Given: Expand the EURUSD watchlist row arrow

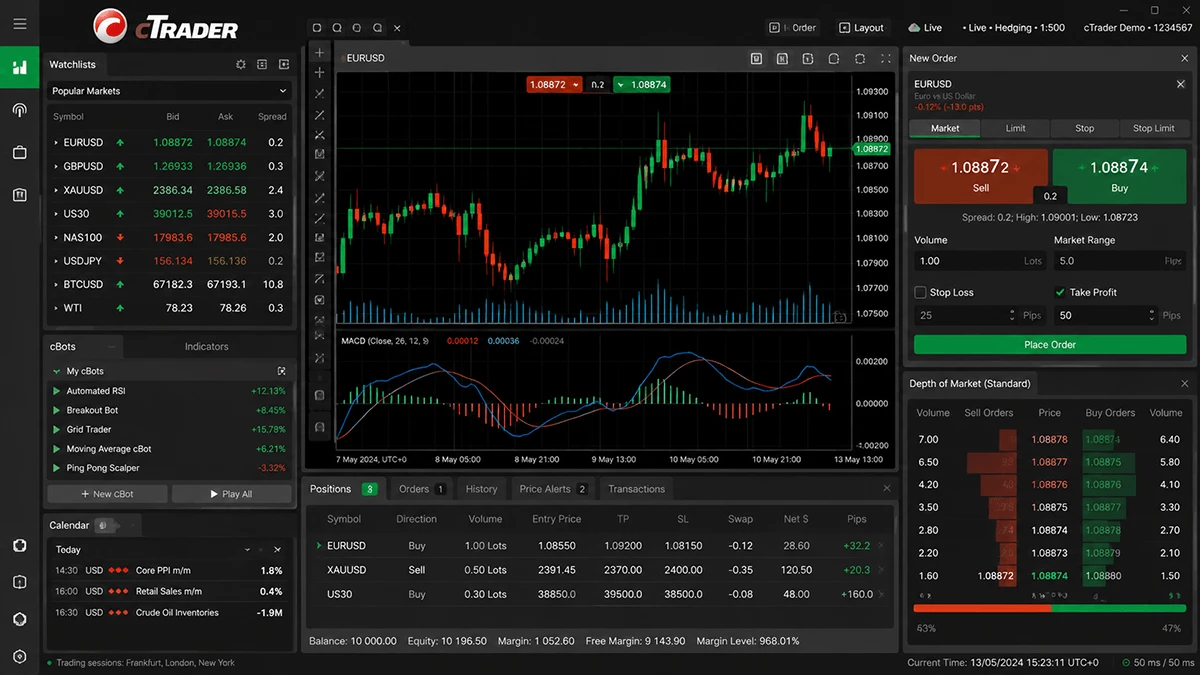Looking at the screenshot, I should 56,143.
